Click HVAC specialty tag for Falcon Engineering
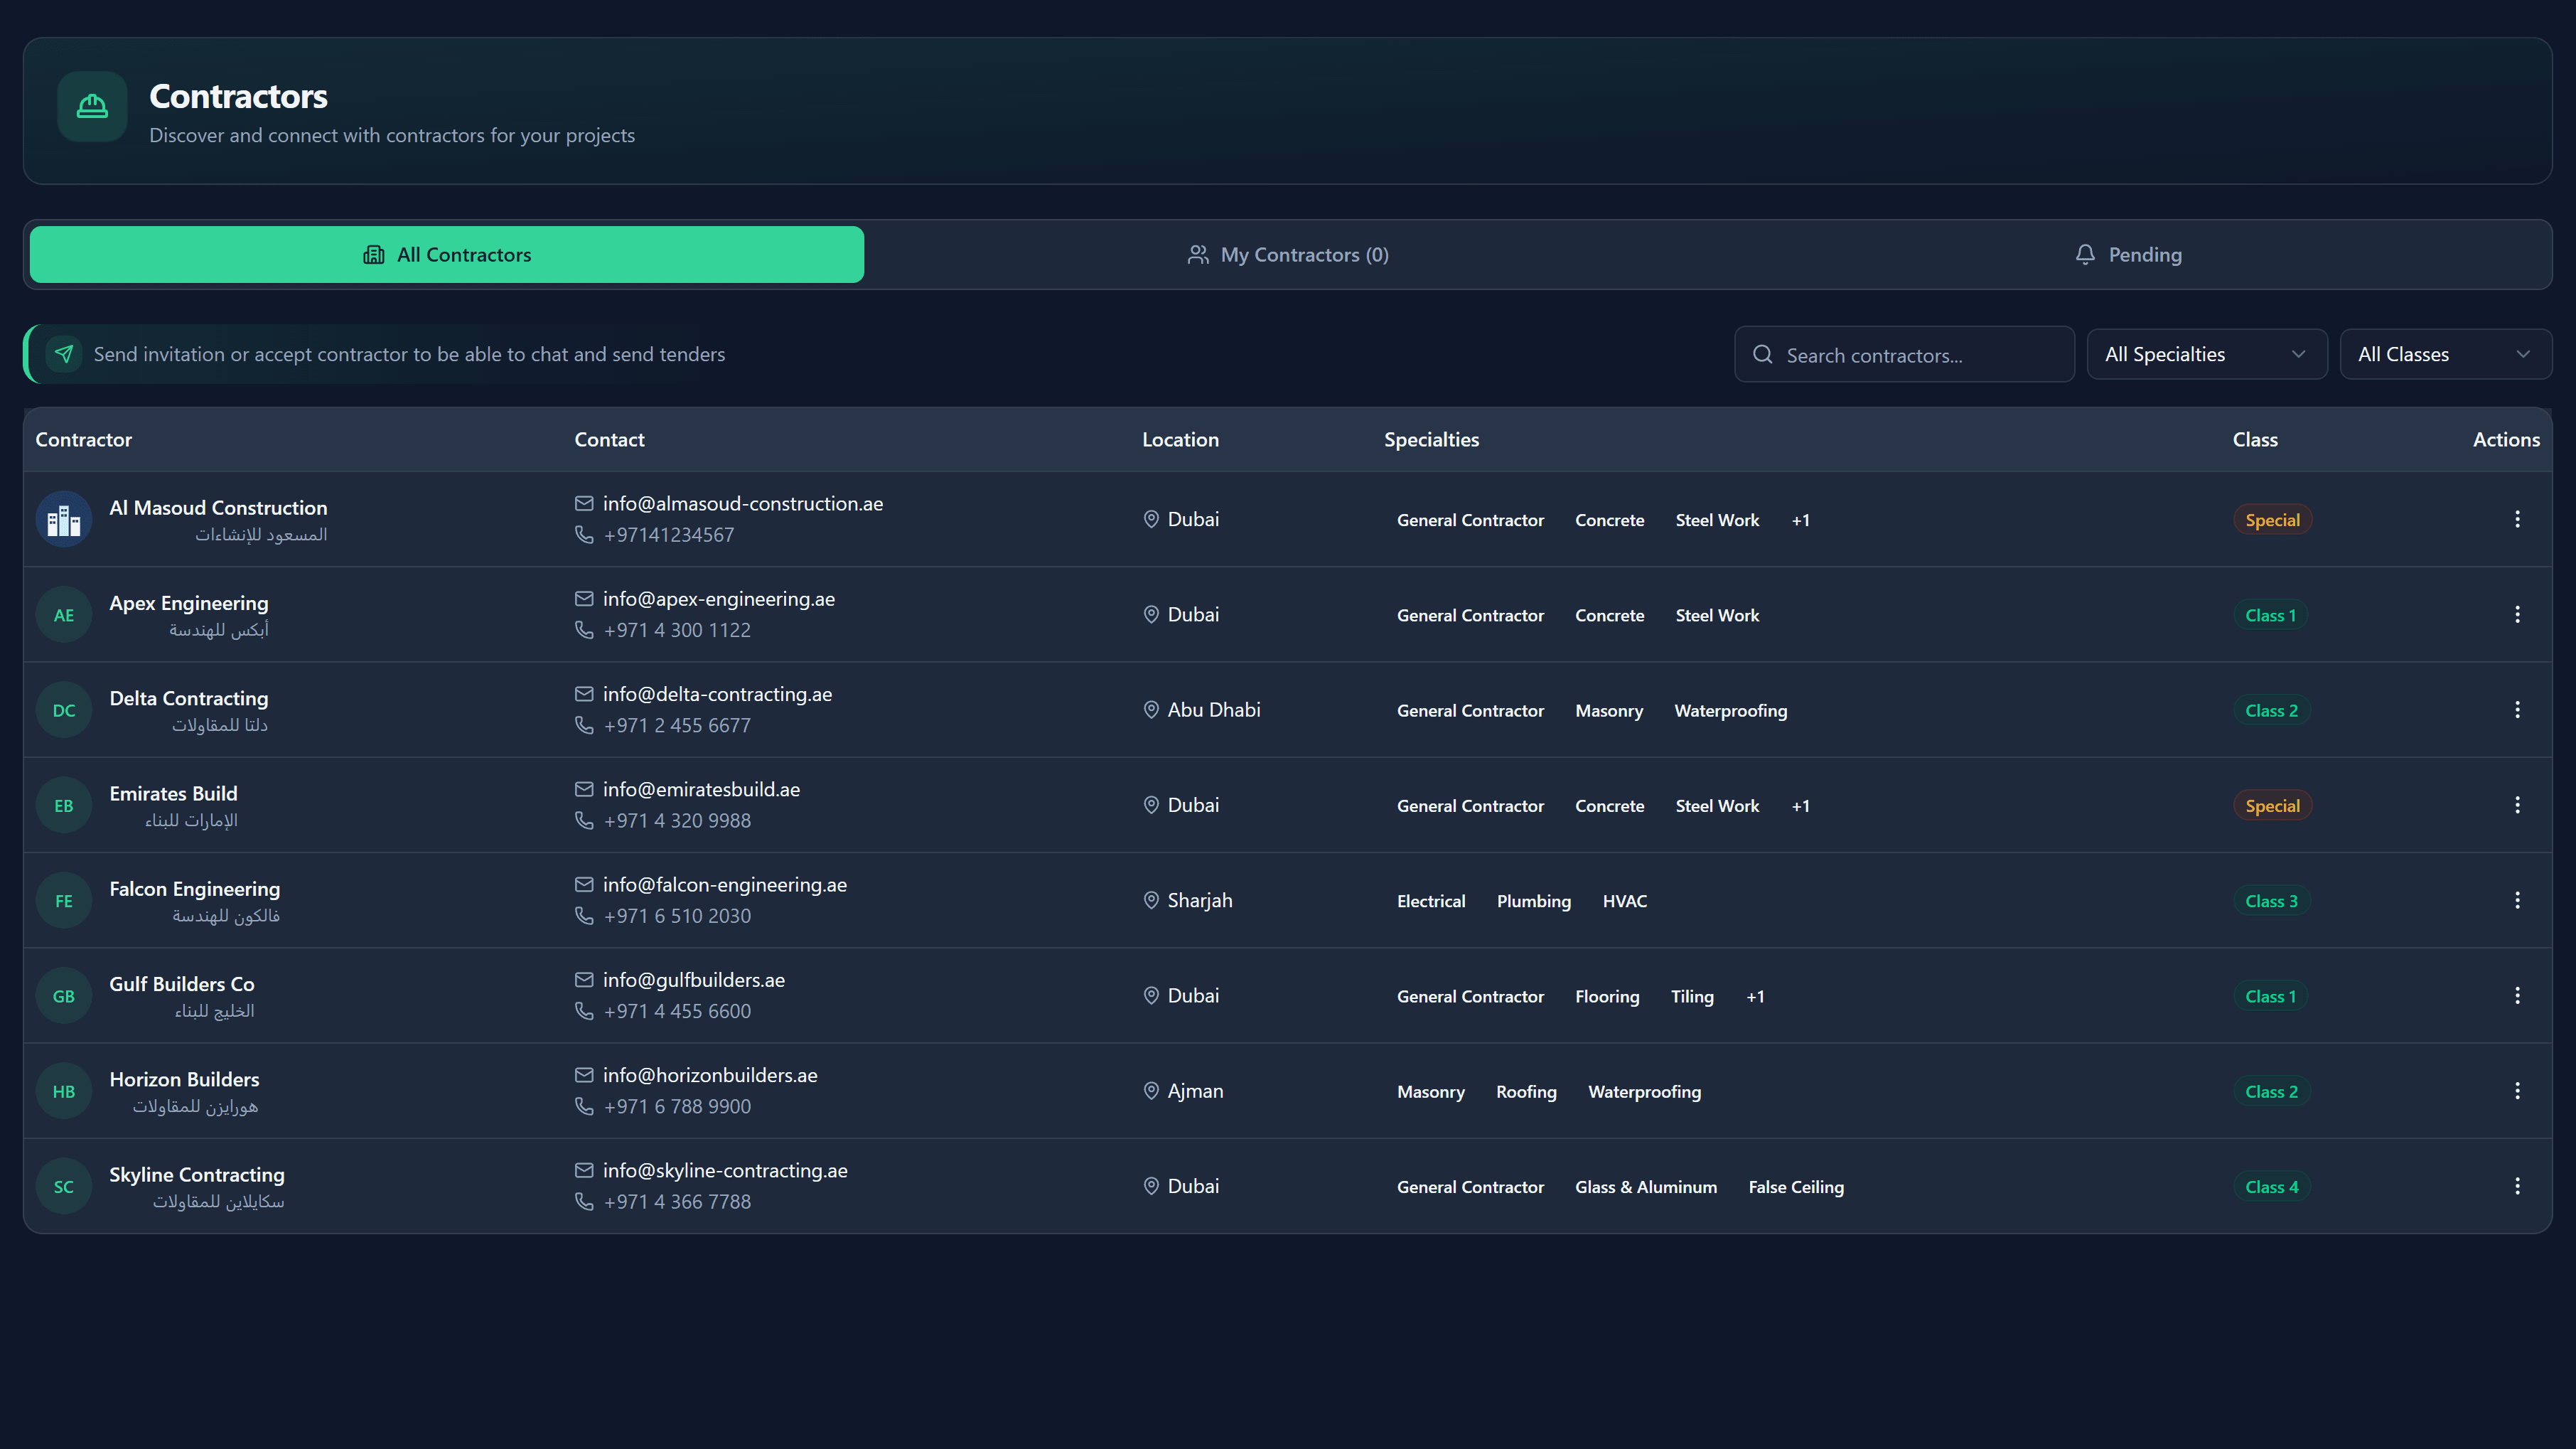2576x1449 pixels. pyautogui.click(x=1624, y=901)
